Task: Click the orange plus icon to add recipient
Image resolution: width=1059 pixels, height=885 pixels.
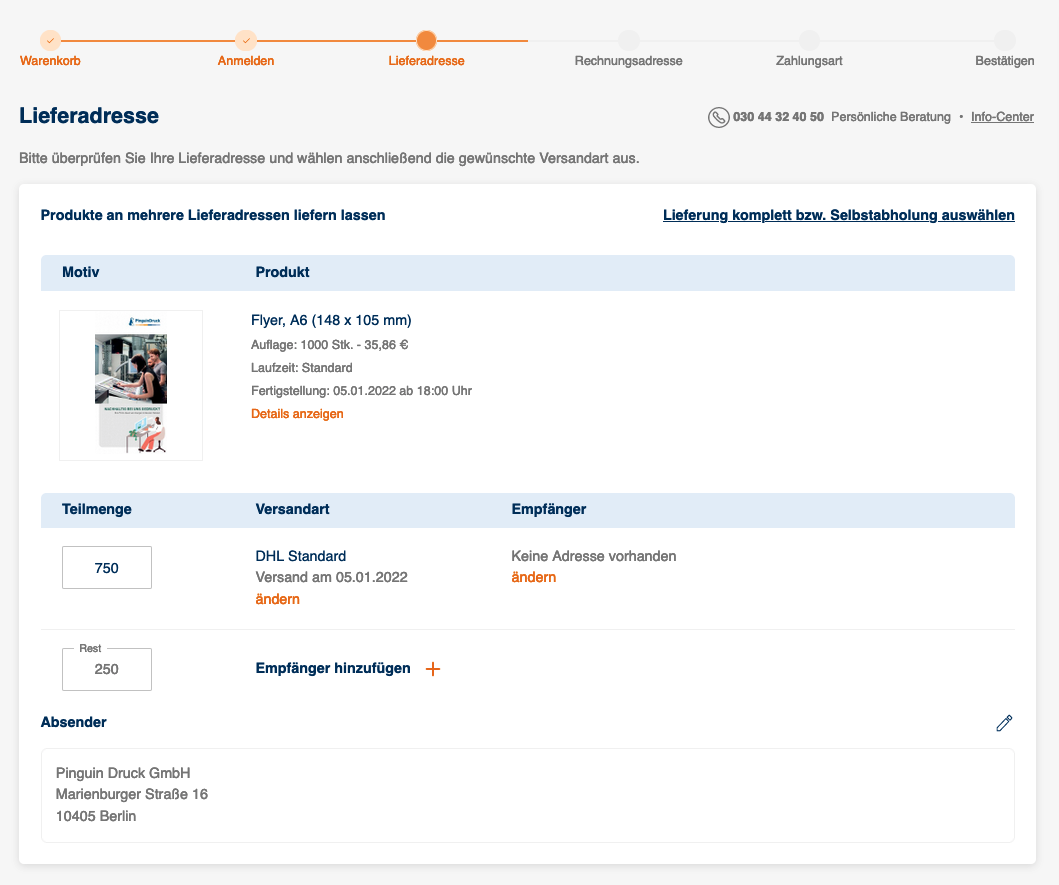Action: point(433,669)
